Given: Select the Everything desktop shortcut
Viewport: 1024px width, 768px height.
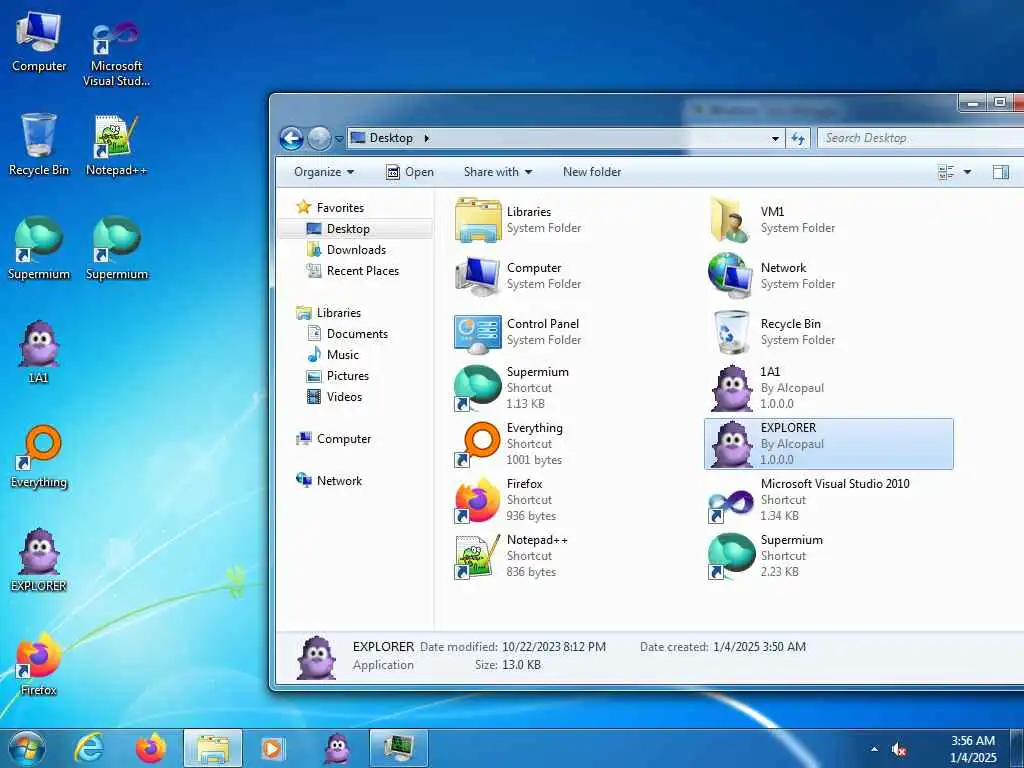Looking at the screenshot, I should [39, 456].
